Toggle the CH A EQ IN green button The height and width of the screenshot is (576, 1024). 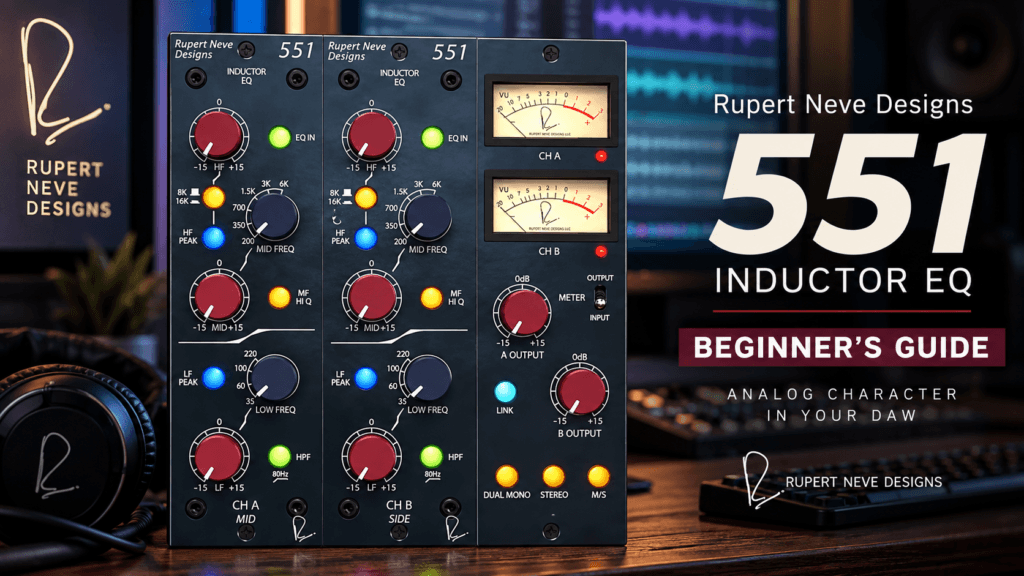point(280,138)
